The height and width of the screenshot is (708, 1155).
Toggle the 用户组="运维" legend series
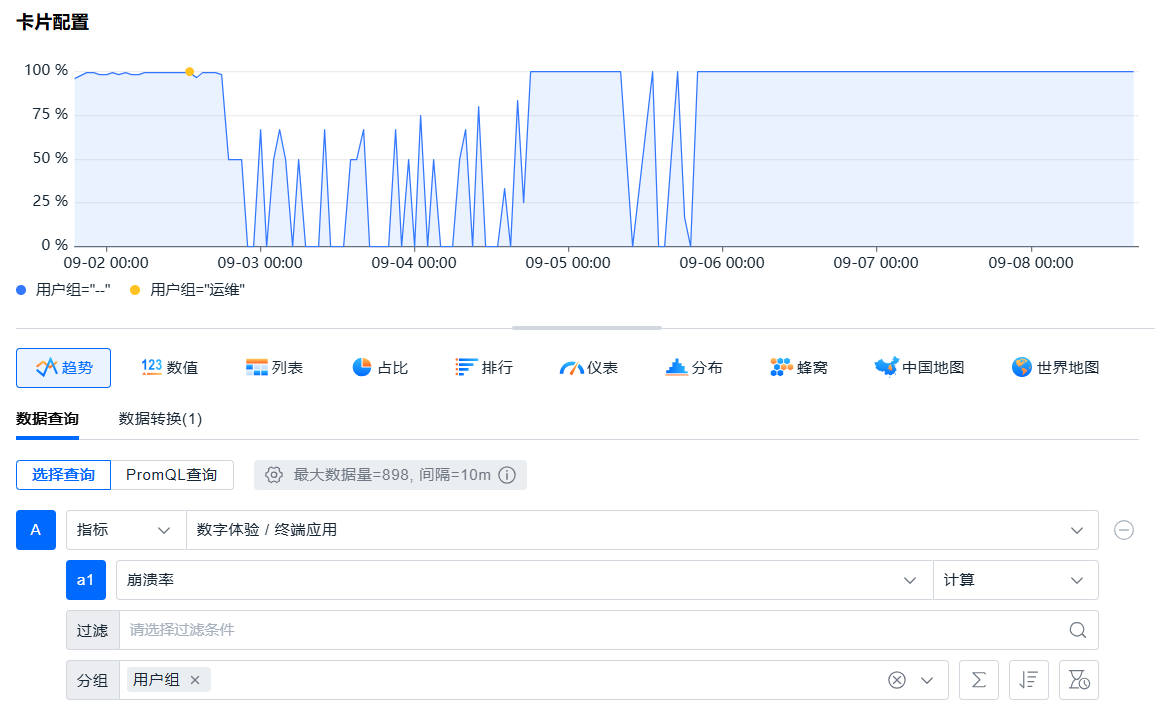coord(188,290)
